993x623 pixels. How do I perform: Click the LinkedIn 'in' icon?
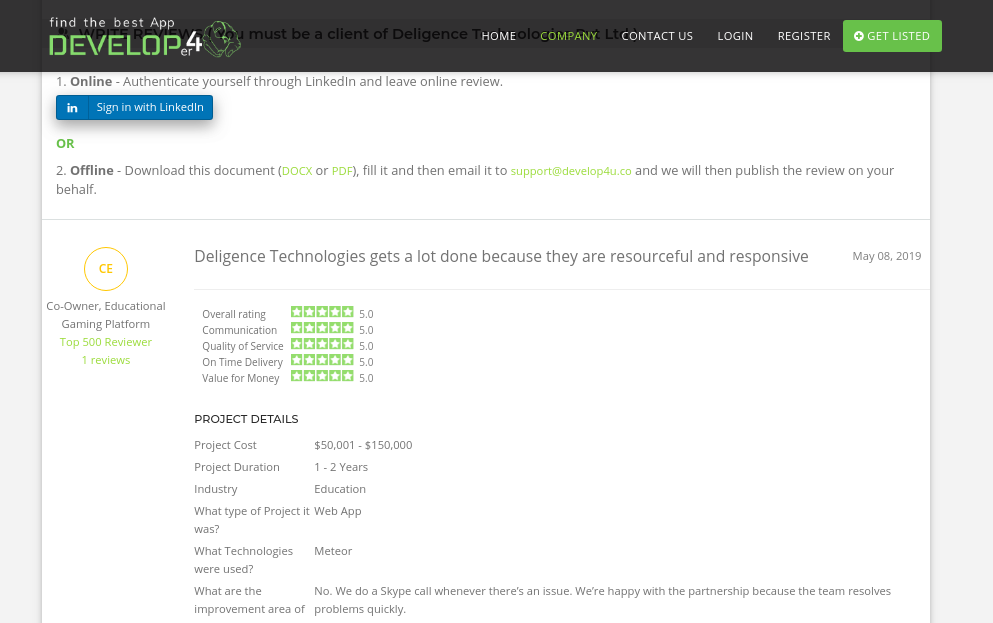[x=72, y=108]
